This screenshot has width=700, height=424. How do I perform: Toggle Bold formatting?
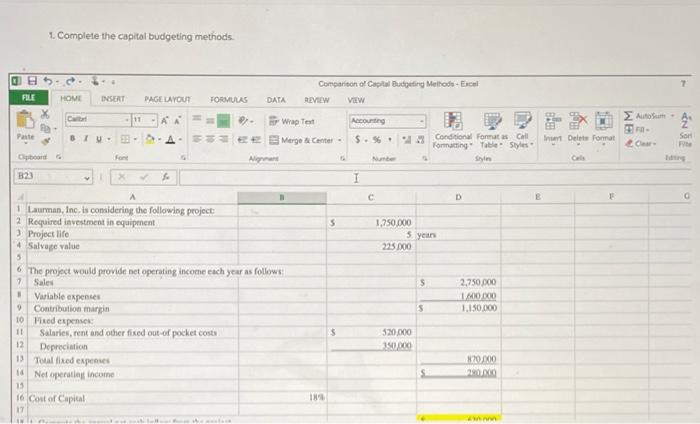point(72,139)
